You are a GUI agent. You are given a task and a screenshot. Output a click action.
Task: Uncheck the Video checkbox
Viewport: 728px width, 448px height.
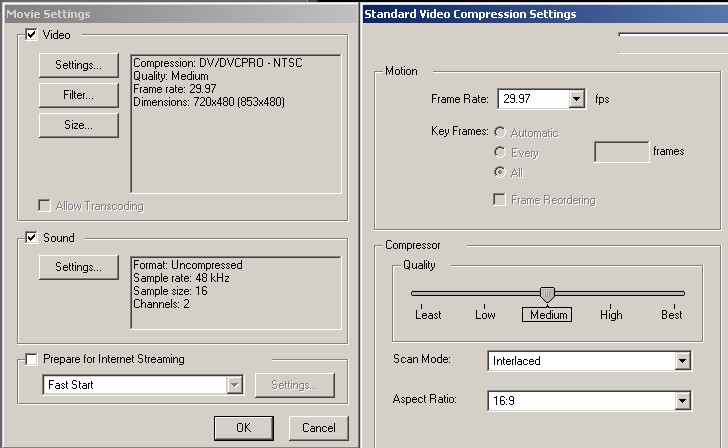pyautogui.click(x=31, y=34)
